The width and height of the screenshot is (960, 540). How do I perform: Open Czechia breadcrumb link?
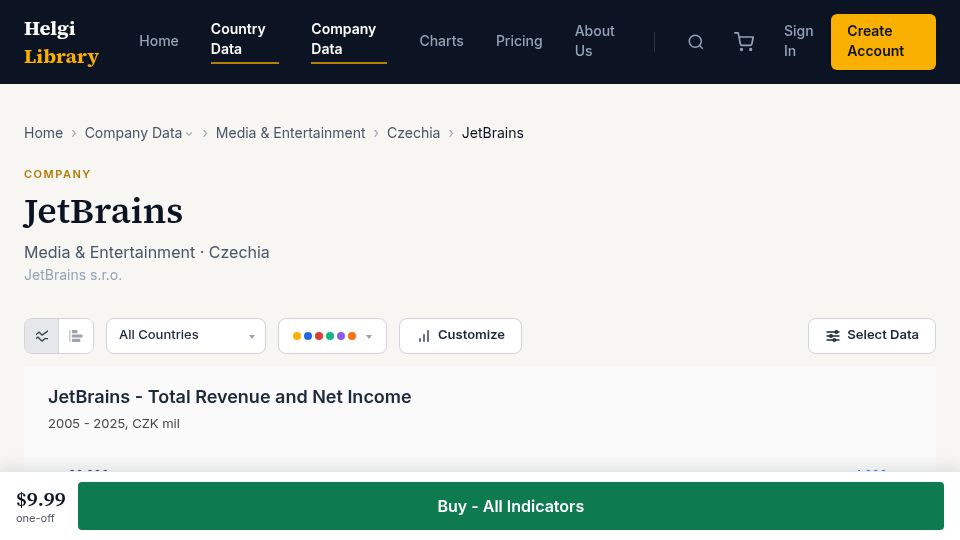413,133
